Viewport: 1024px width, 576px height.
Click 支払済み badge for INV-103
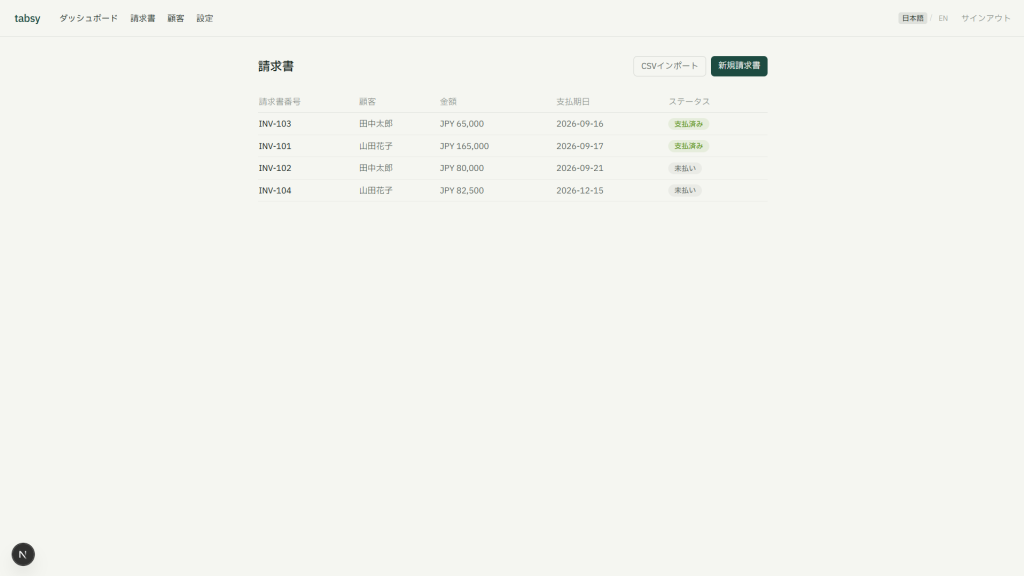point(688,123)
